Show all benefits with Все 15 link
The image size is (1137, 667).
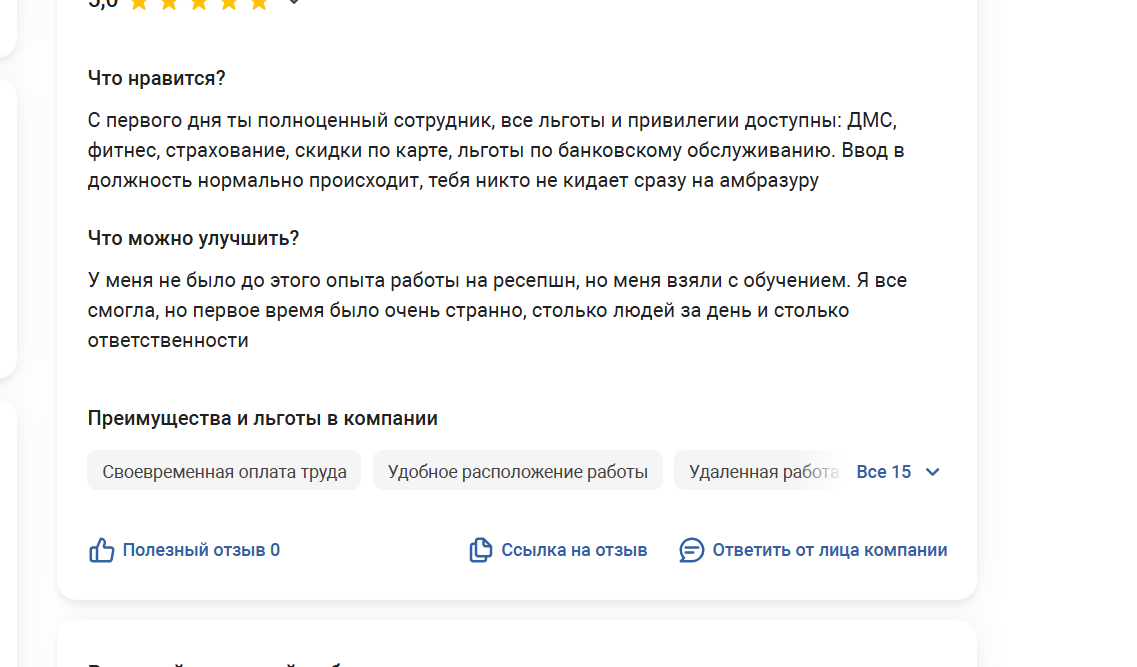(x=883, y=472)
